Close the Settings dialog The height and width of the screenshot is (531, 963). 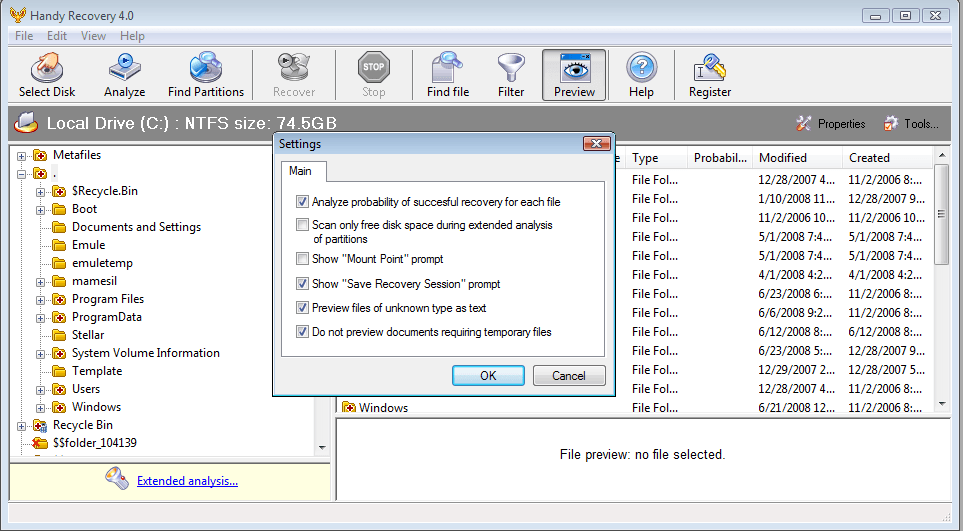click(596, 144)
